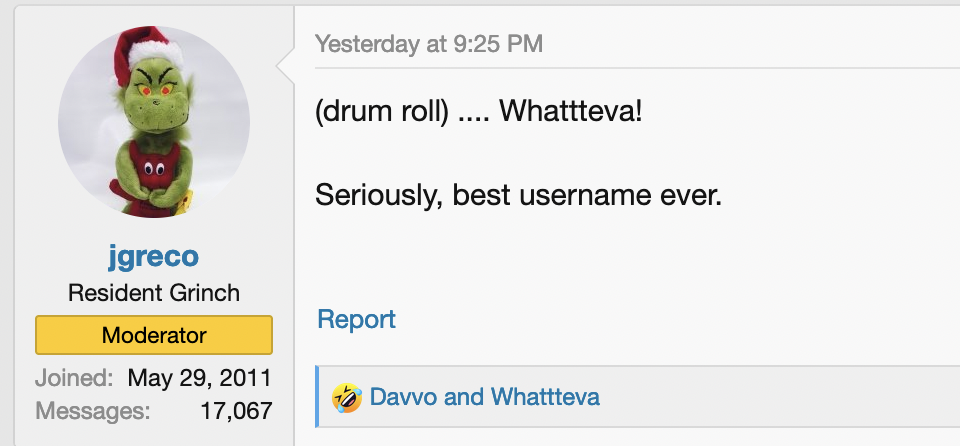Click the 'Seriously, best username ever.' sentence
The image size is (960, 446).
[x=519, y=195]
